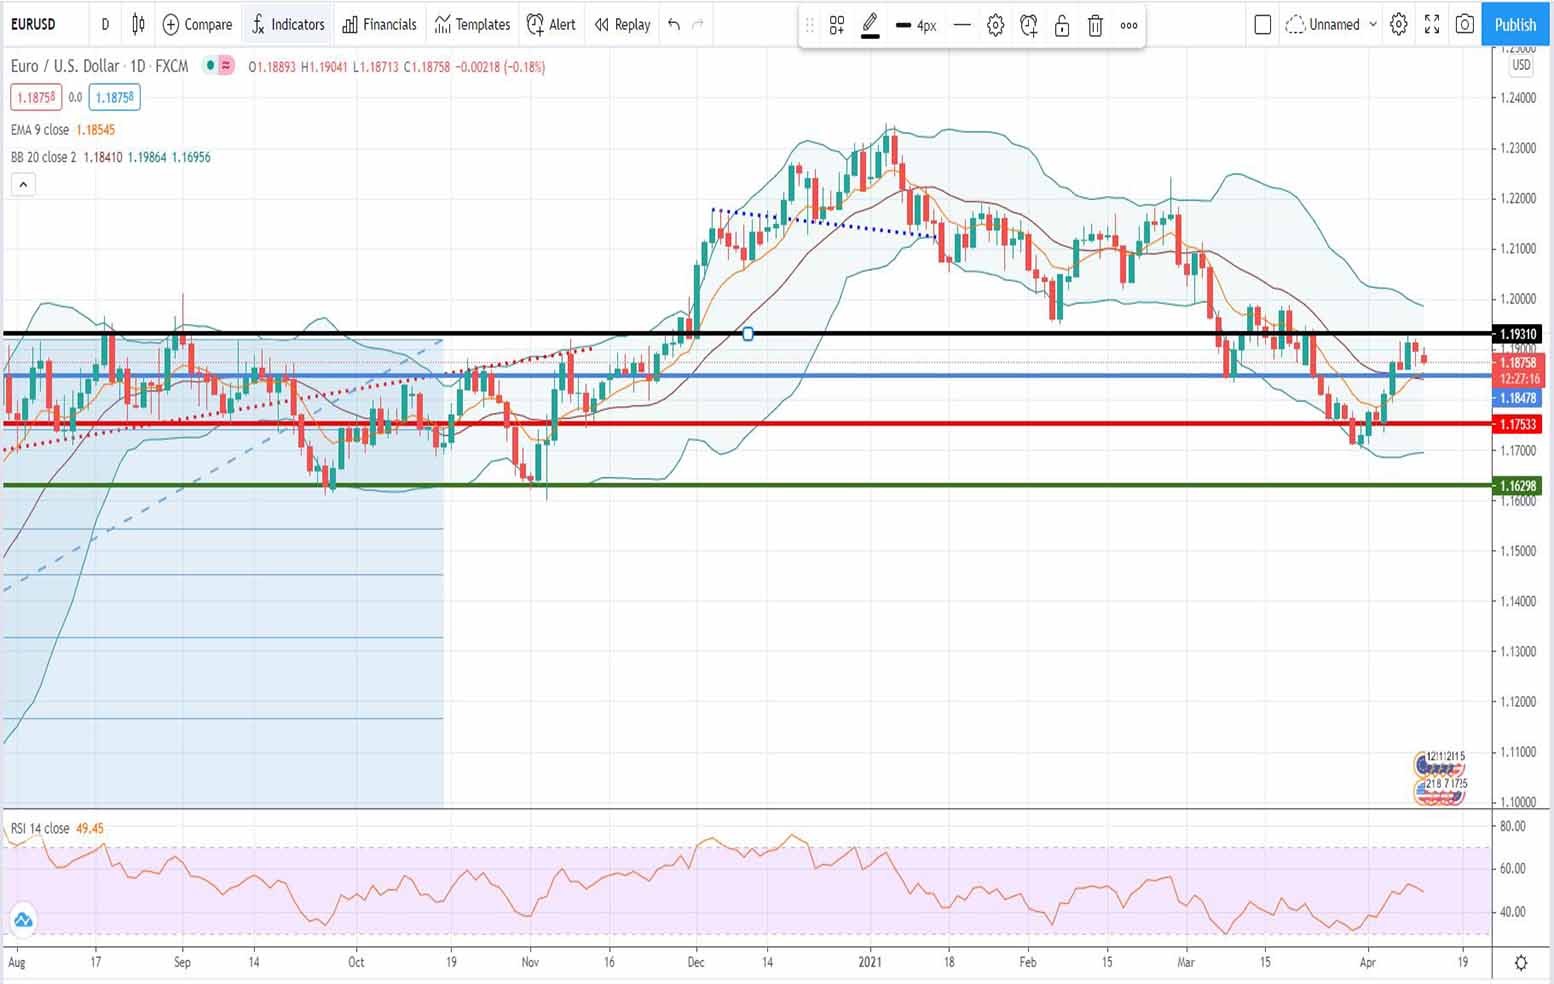1554x984 pixels.
Task: Open the Financials menu
Action: point(379,24)
